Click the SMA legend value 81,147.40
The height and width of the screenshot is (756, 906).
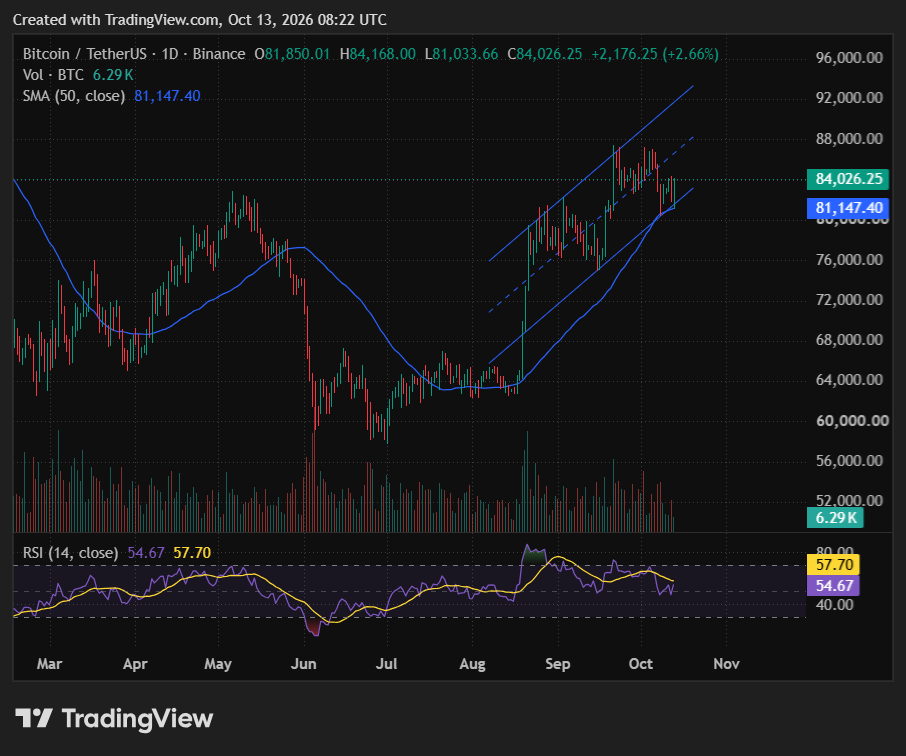coord(168,96)
